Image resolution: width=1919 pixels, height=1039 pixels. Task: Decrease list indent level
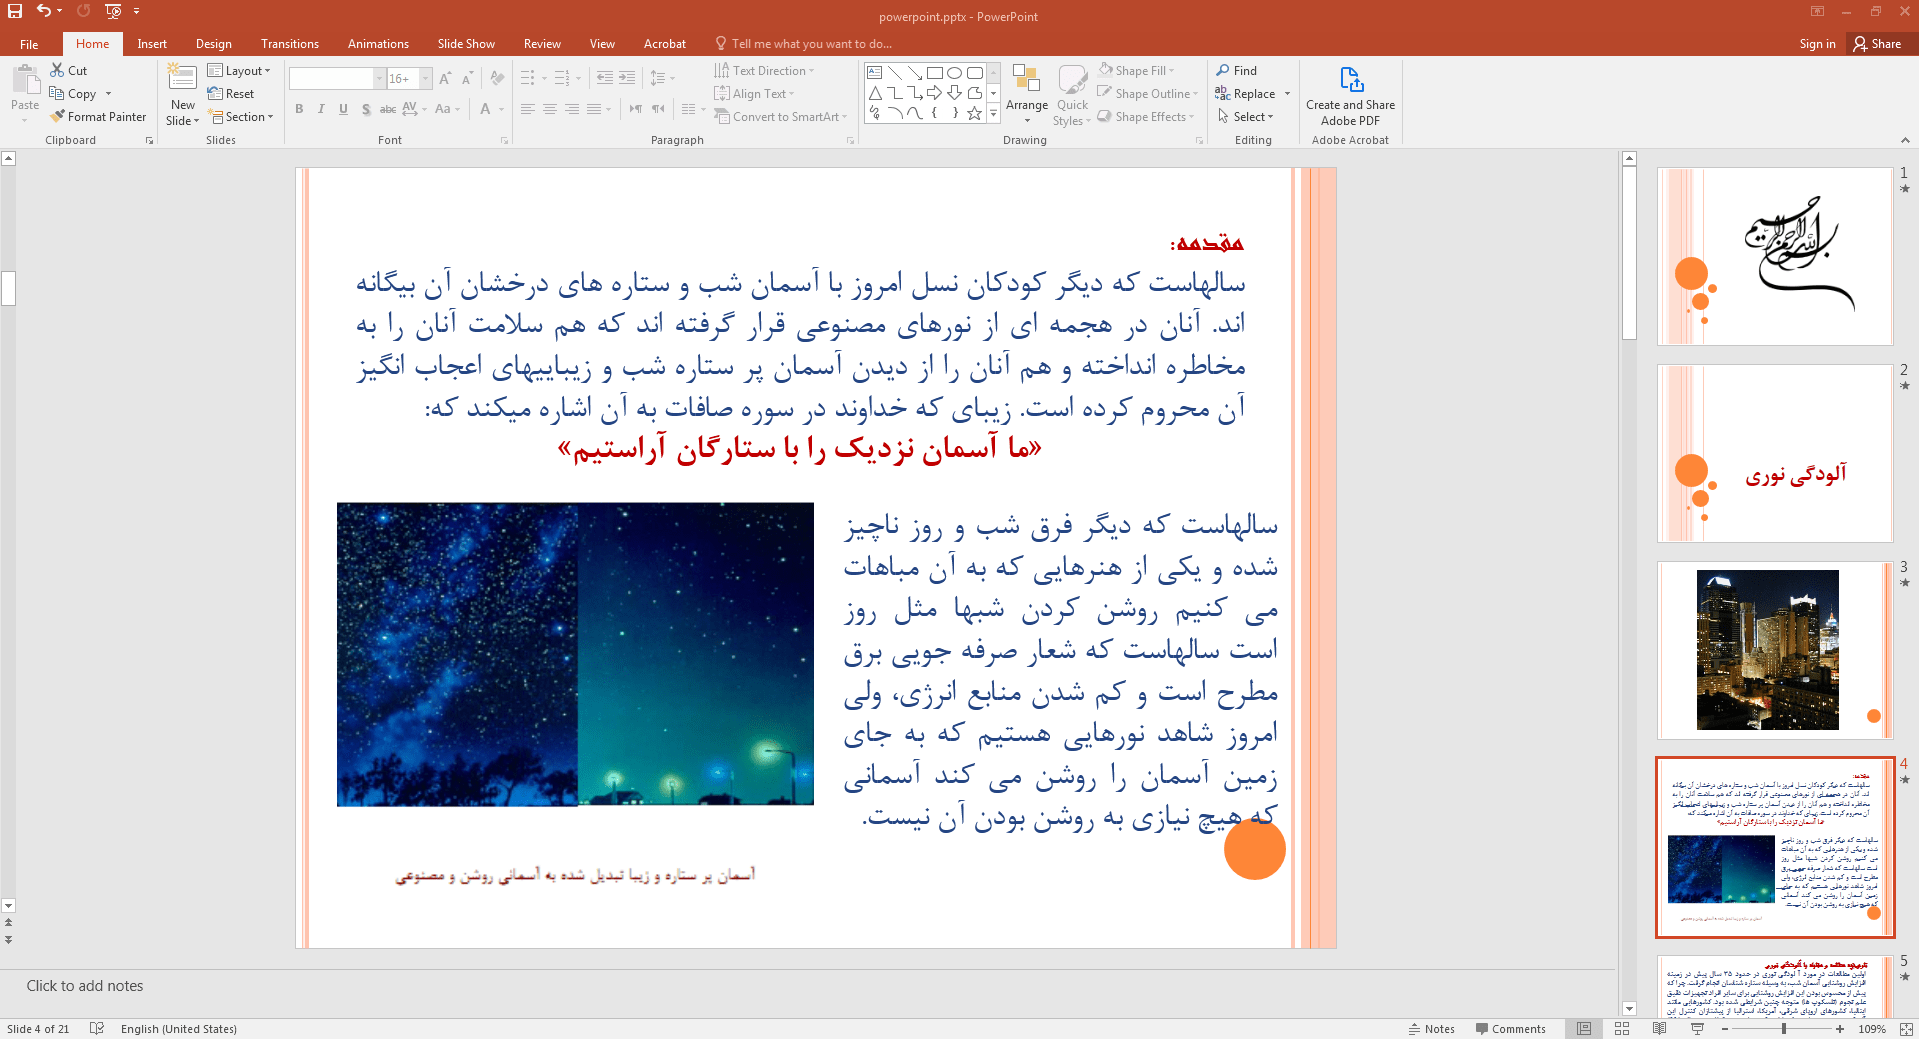pos(604,78)
